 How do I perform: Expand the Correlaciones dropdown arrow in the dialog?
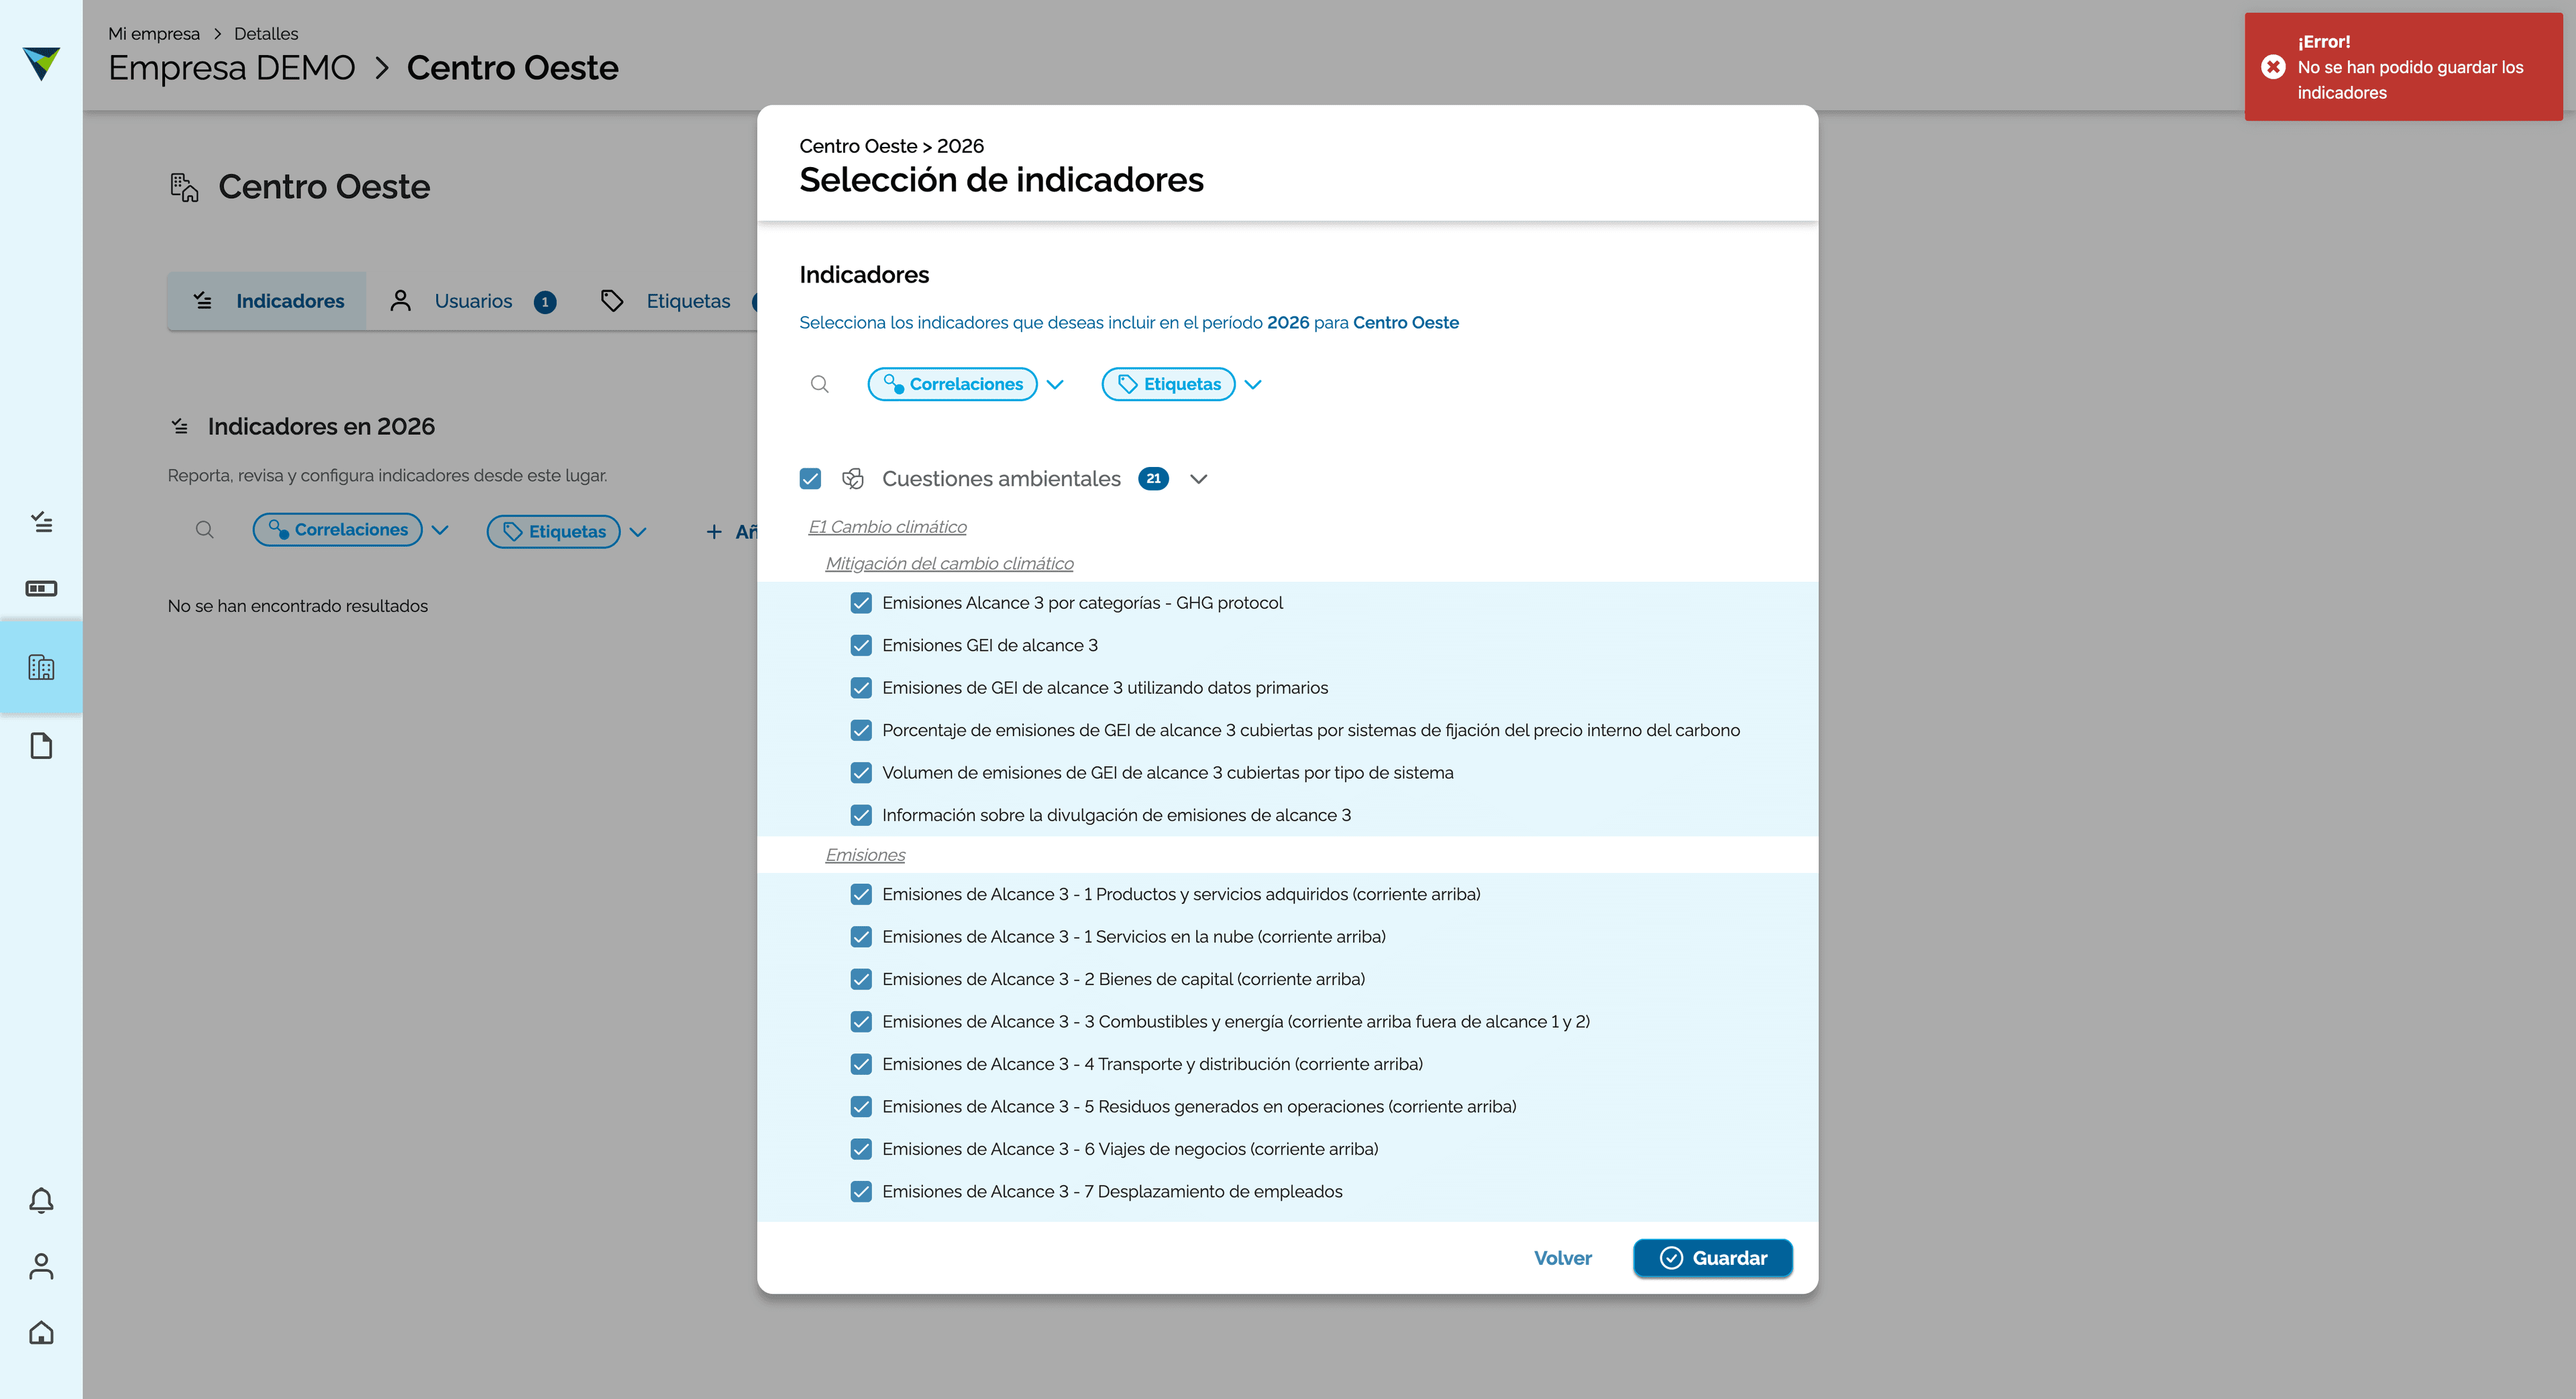pyautogui.click(x=1055, y=385)
